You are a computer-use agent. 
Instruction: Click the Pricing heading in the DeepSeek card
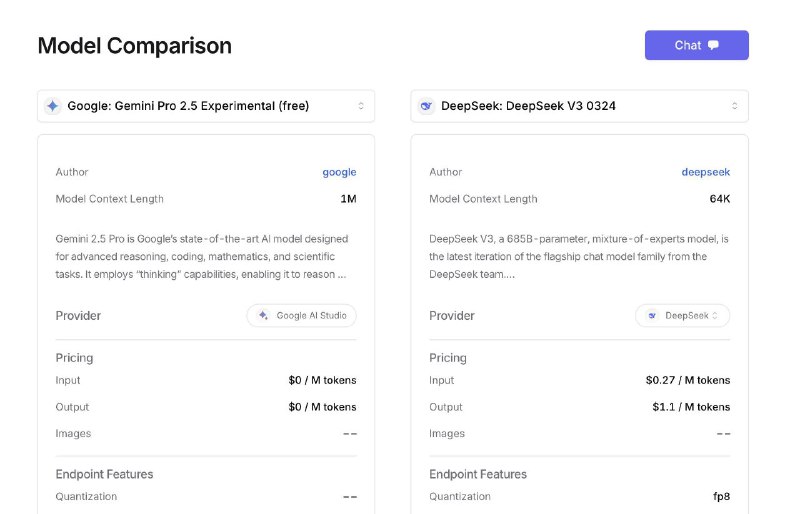point(448,357)
